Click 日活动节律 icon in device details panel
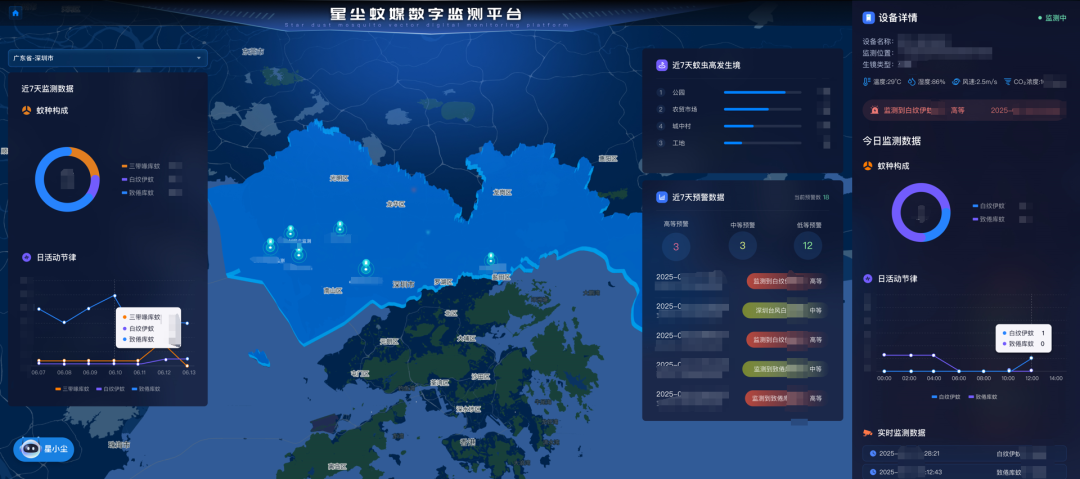 tap(868, 278)
